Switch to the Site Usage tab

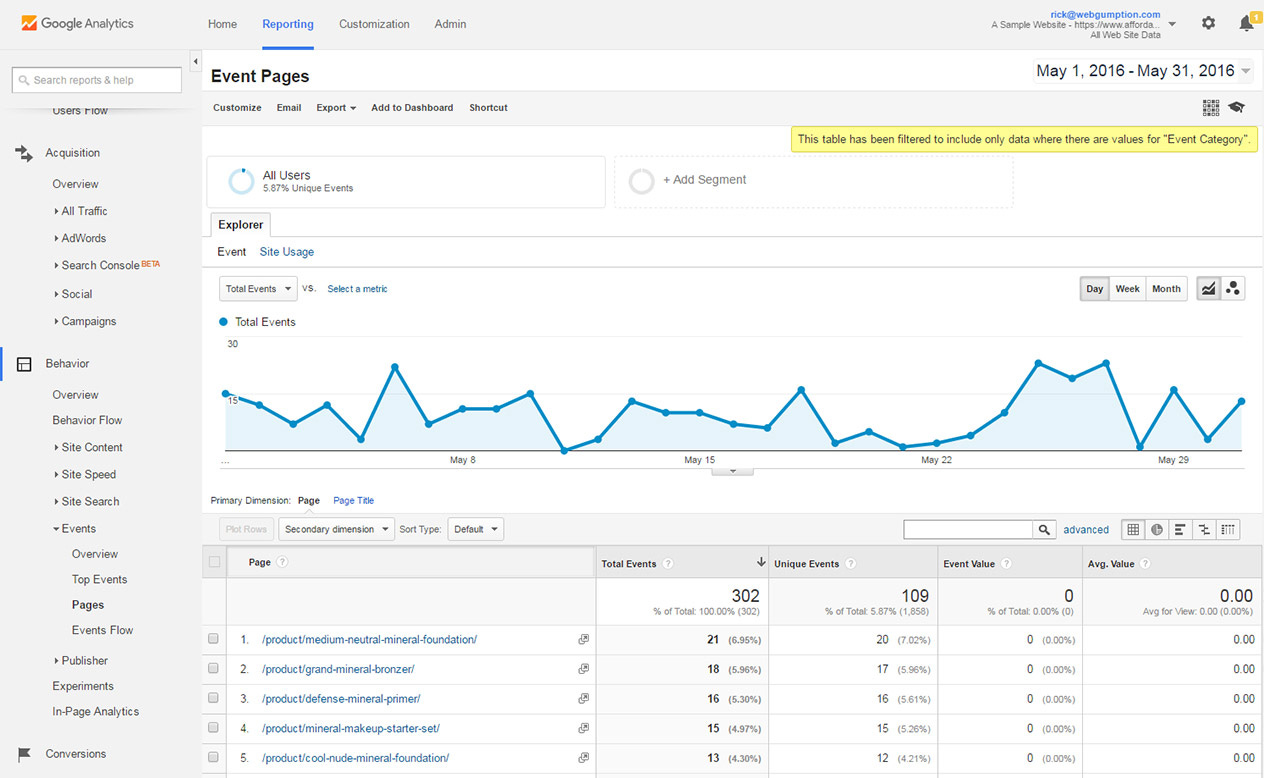point(287,252)
